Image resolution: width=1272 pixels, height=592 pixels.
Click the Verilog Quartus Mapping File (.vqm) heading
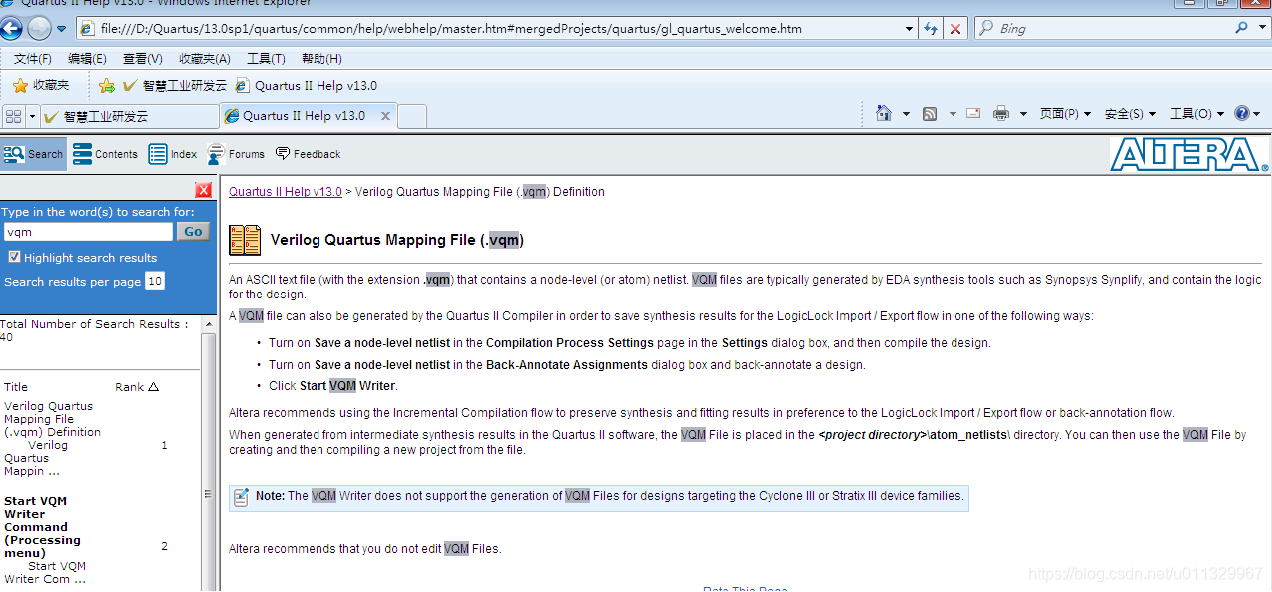click(x=397, y=240)
